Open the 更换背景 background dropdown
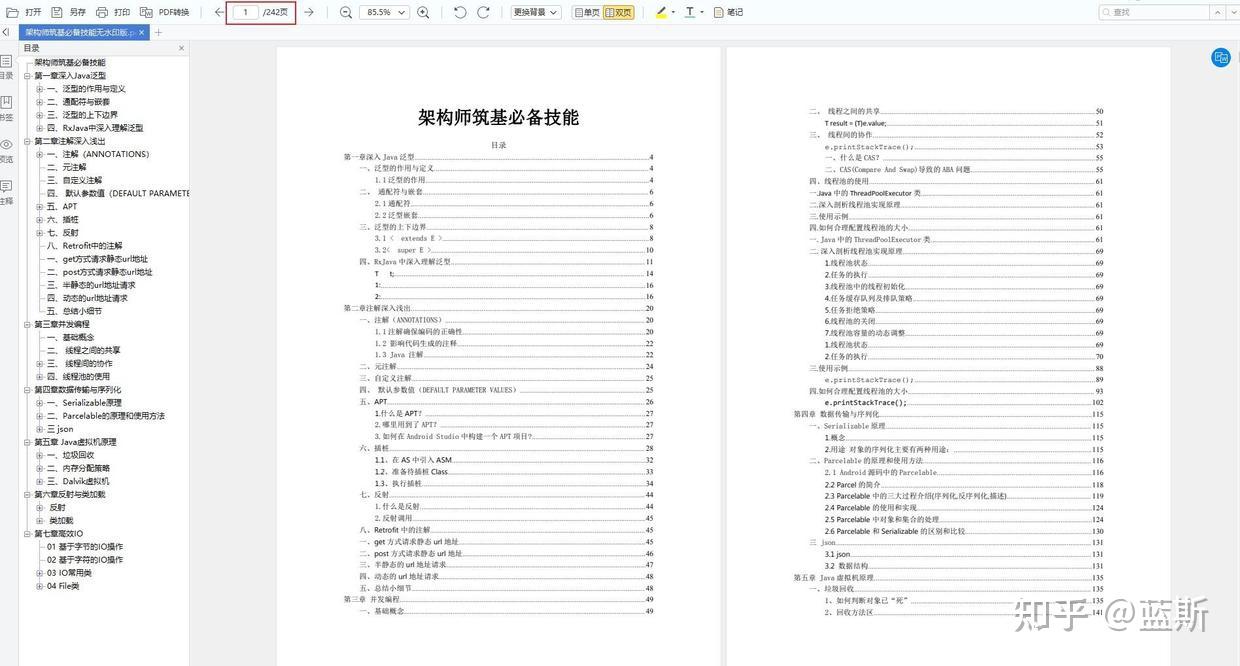1240x666 pixels. pyautogui.click(x=535, y=12)
